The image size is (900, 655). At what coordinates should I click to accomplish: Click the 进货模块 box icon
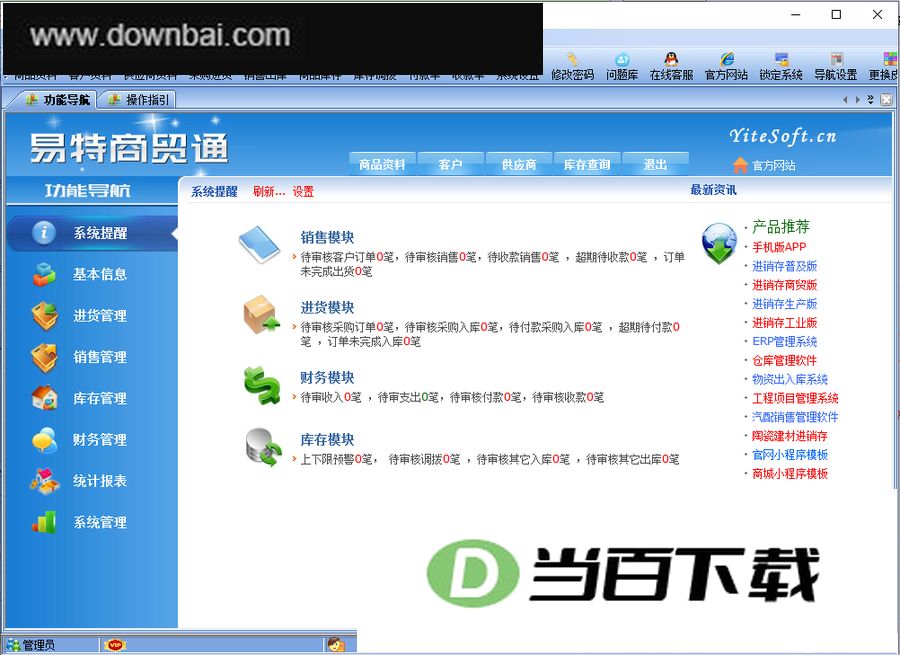[262, 314]
